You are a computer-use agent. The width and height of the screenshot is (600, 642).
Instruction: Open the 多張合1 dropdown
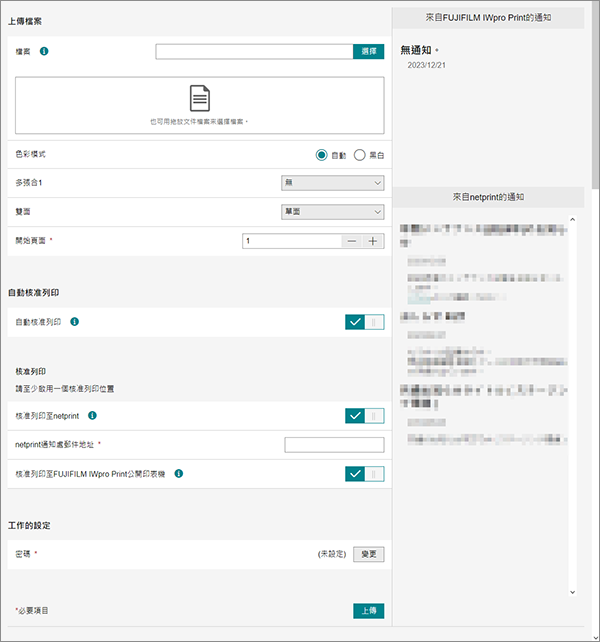point(333,183)
